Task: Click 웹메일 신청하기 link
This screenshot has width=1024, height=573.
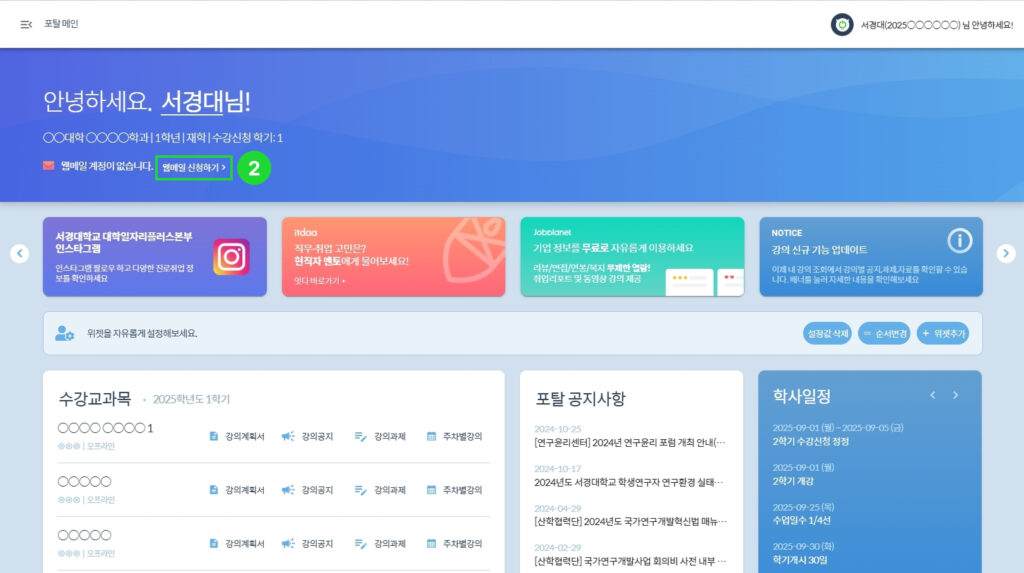Action: pos(194,168)
